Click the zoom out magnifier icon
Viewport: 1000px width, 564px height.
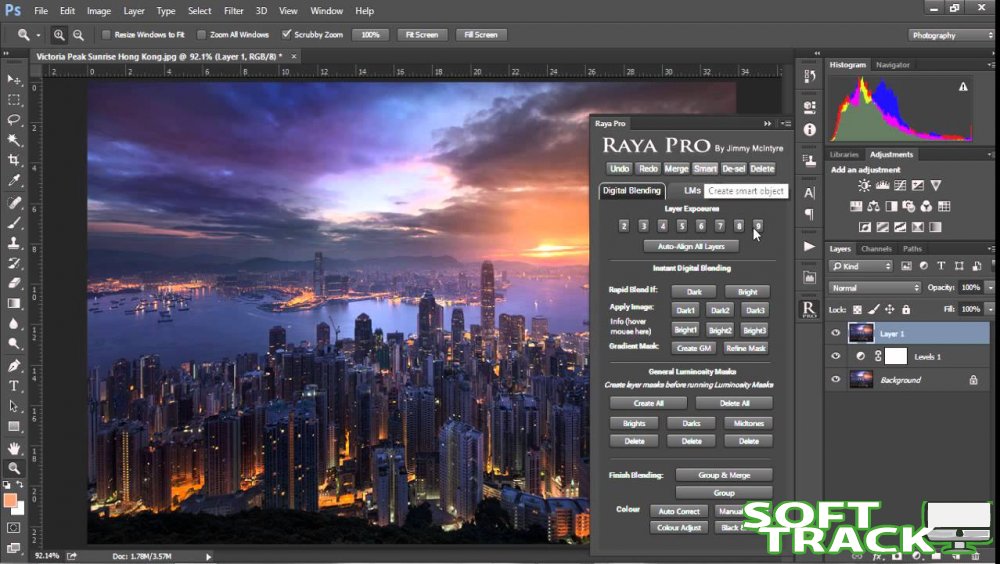tap(77, 35)
